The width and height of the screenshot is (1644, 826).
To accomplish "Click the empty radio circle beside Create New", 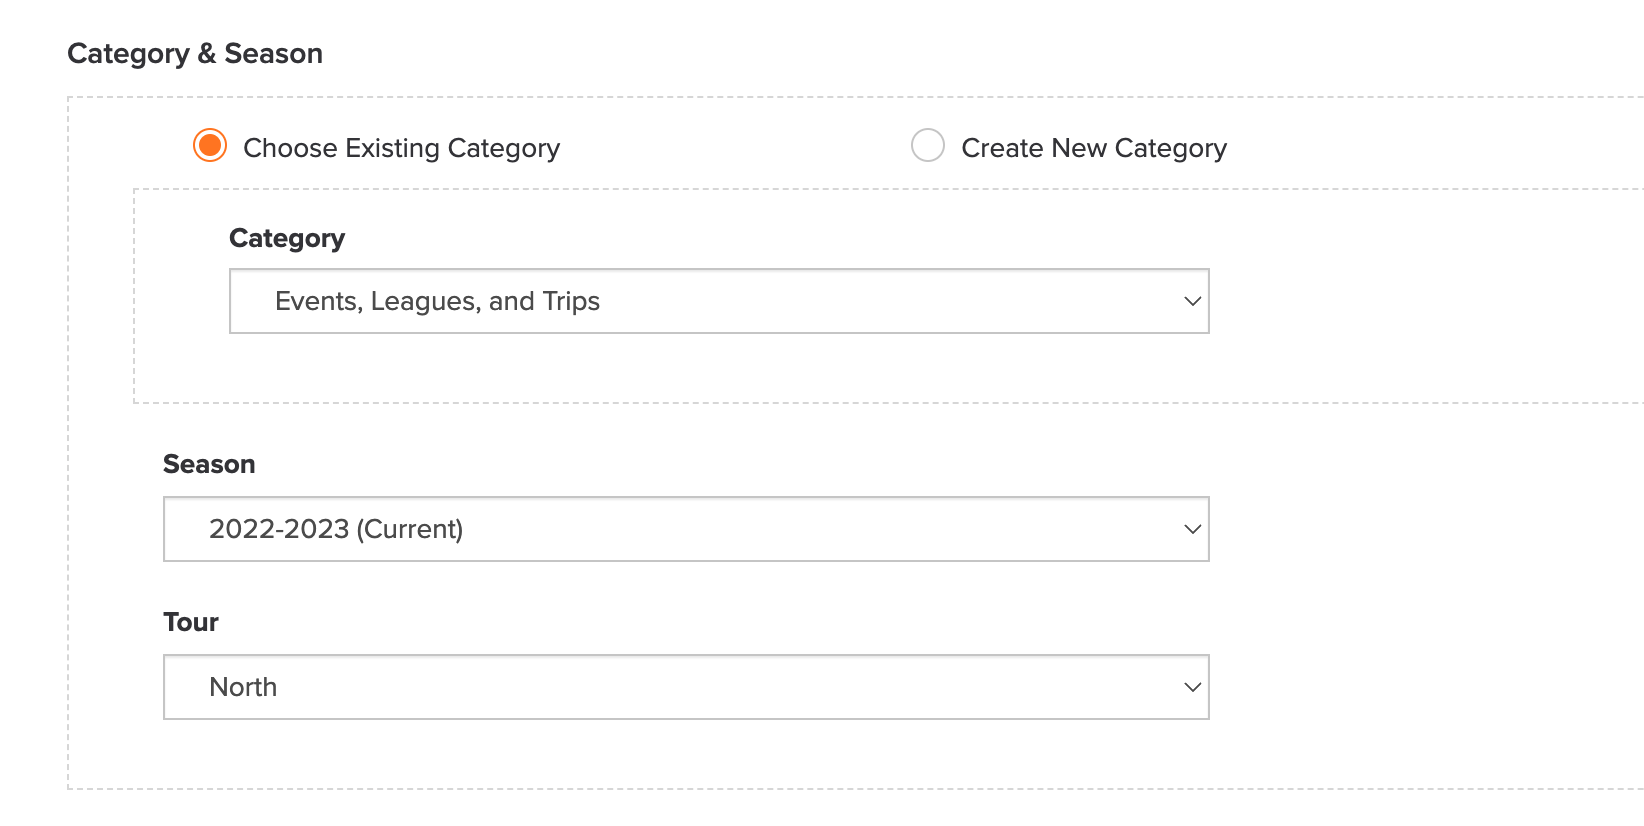I will tap(928, 146).
